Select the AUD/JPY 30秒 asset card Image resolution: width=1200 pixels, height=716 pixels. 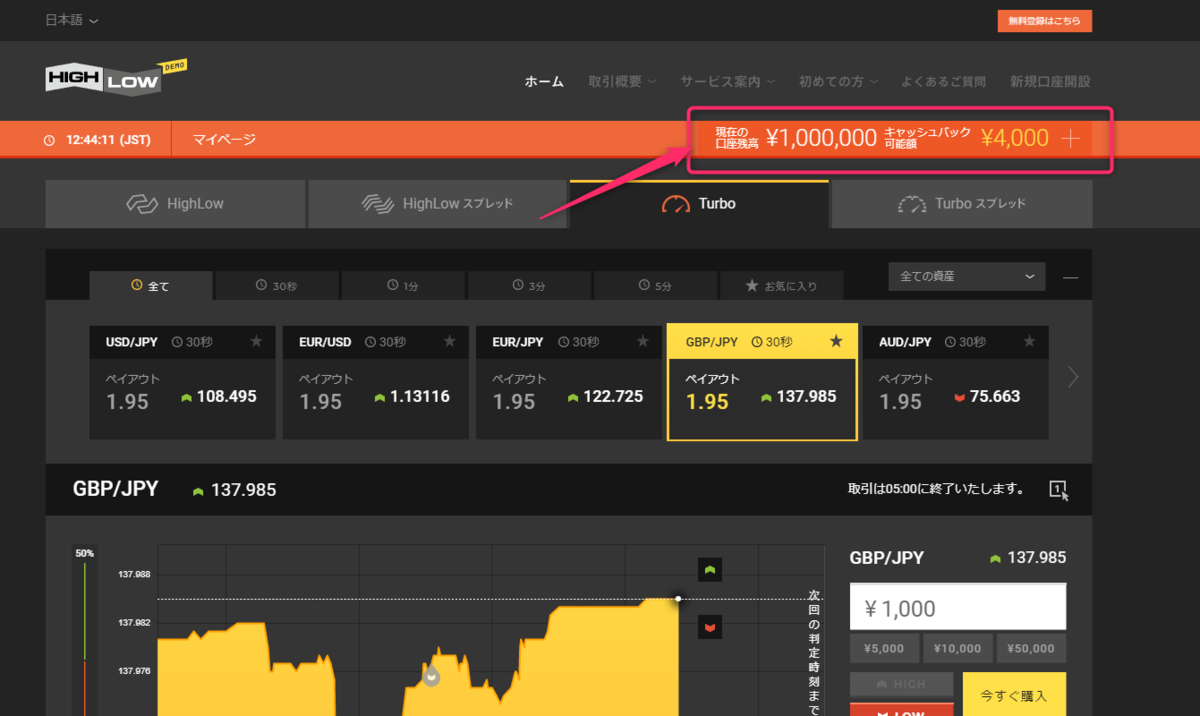[x=955, y=383]
